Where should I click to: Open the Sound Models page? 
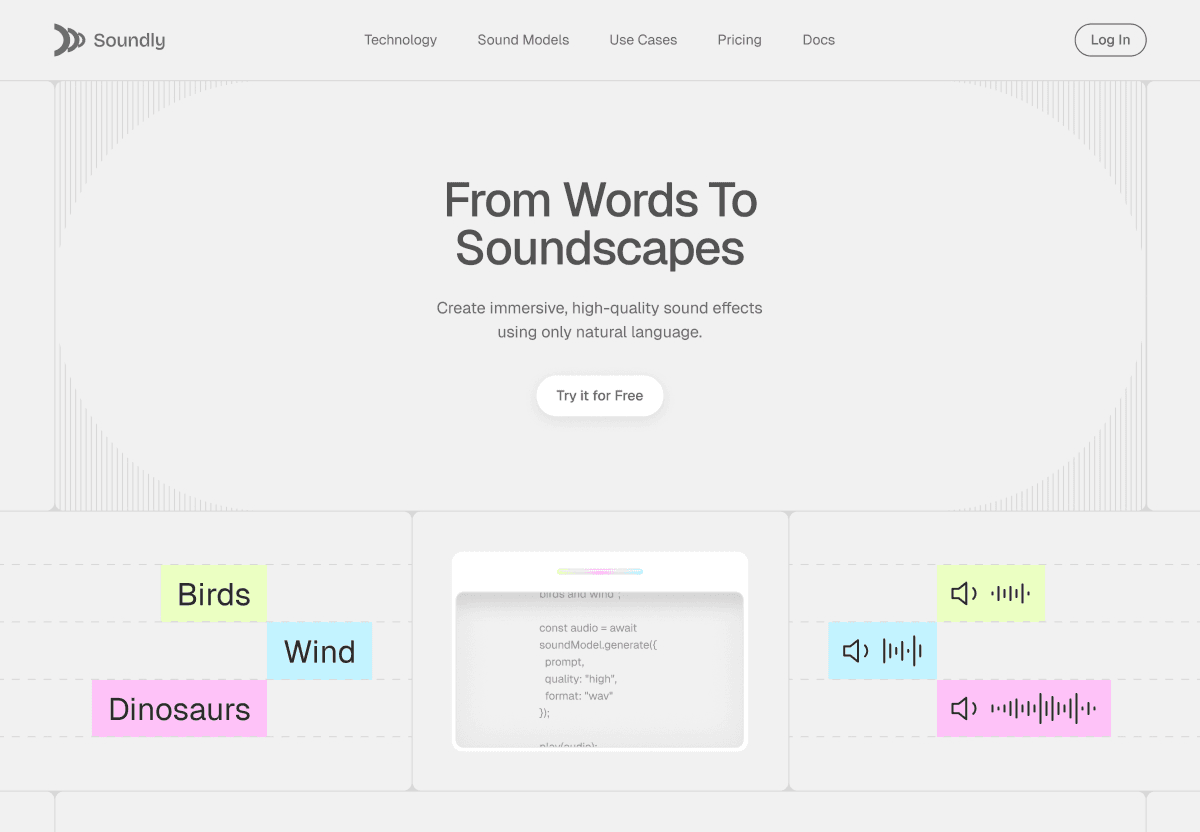pyautogui.click(x=523, y=40)
